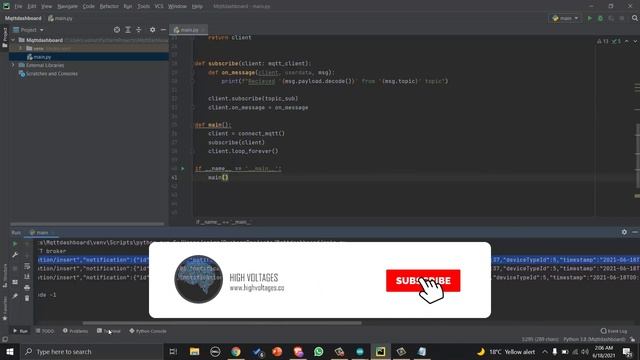Toggle soft-wrap in Run console
Image resolution: width=640 pixels, height=360 pixels.
pos(27,266)
